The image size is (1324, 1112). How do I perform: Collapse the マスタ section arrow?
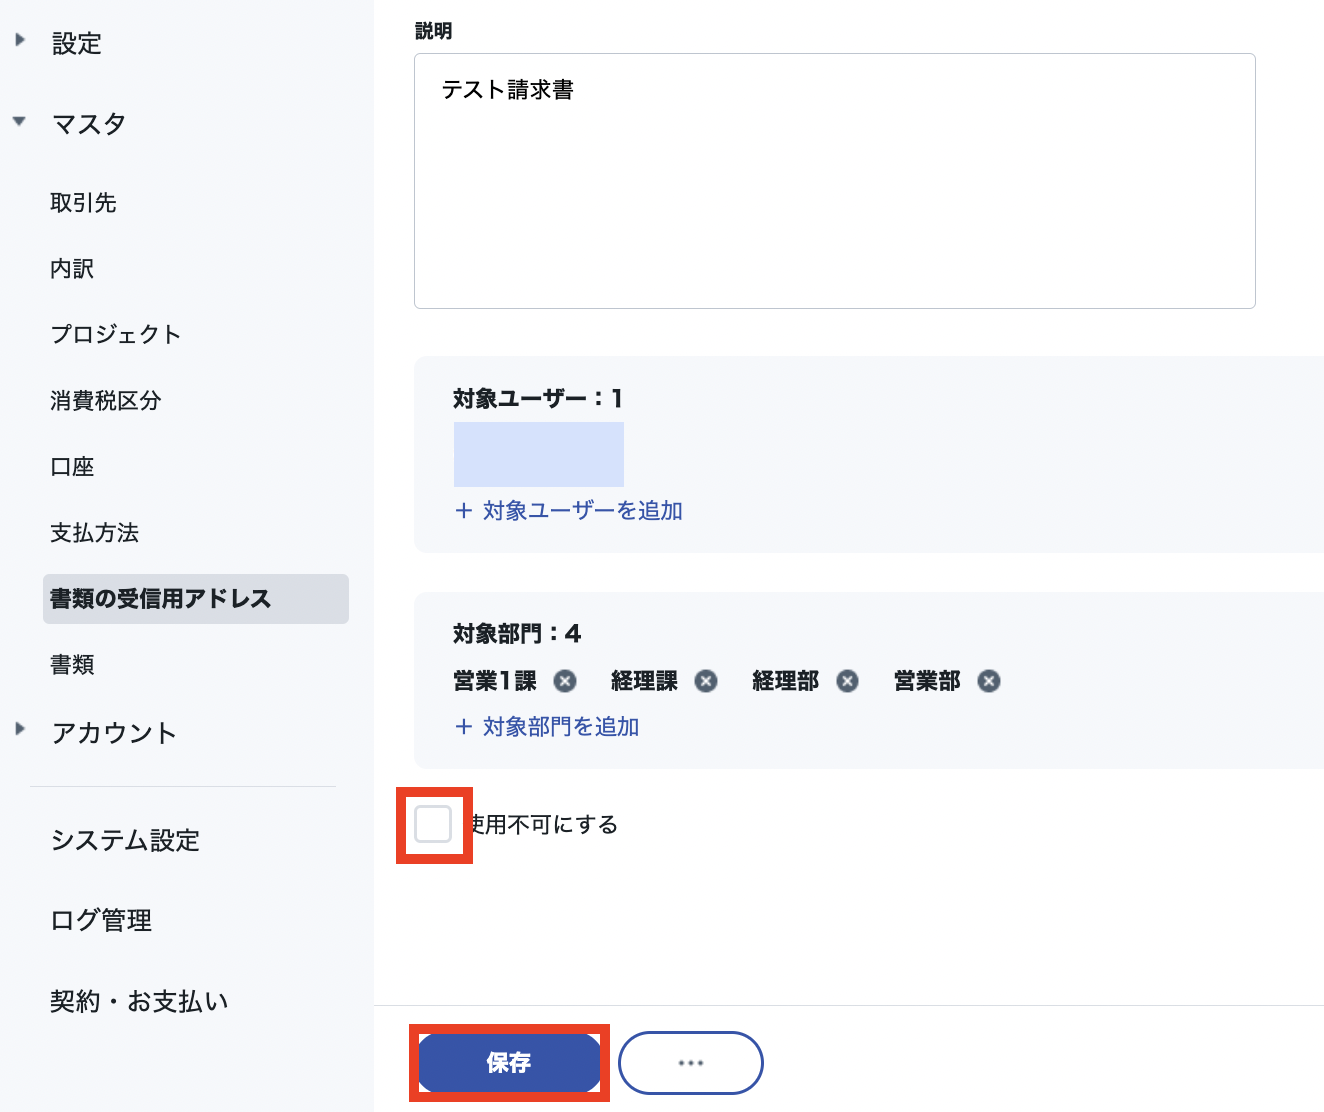19,121
